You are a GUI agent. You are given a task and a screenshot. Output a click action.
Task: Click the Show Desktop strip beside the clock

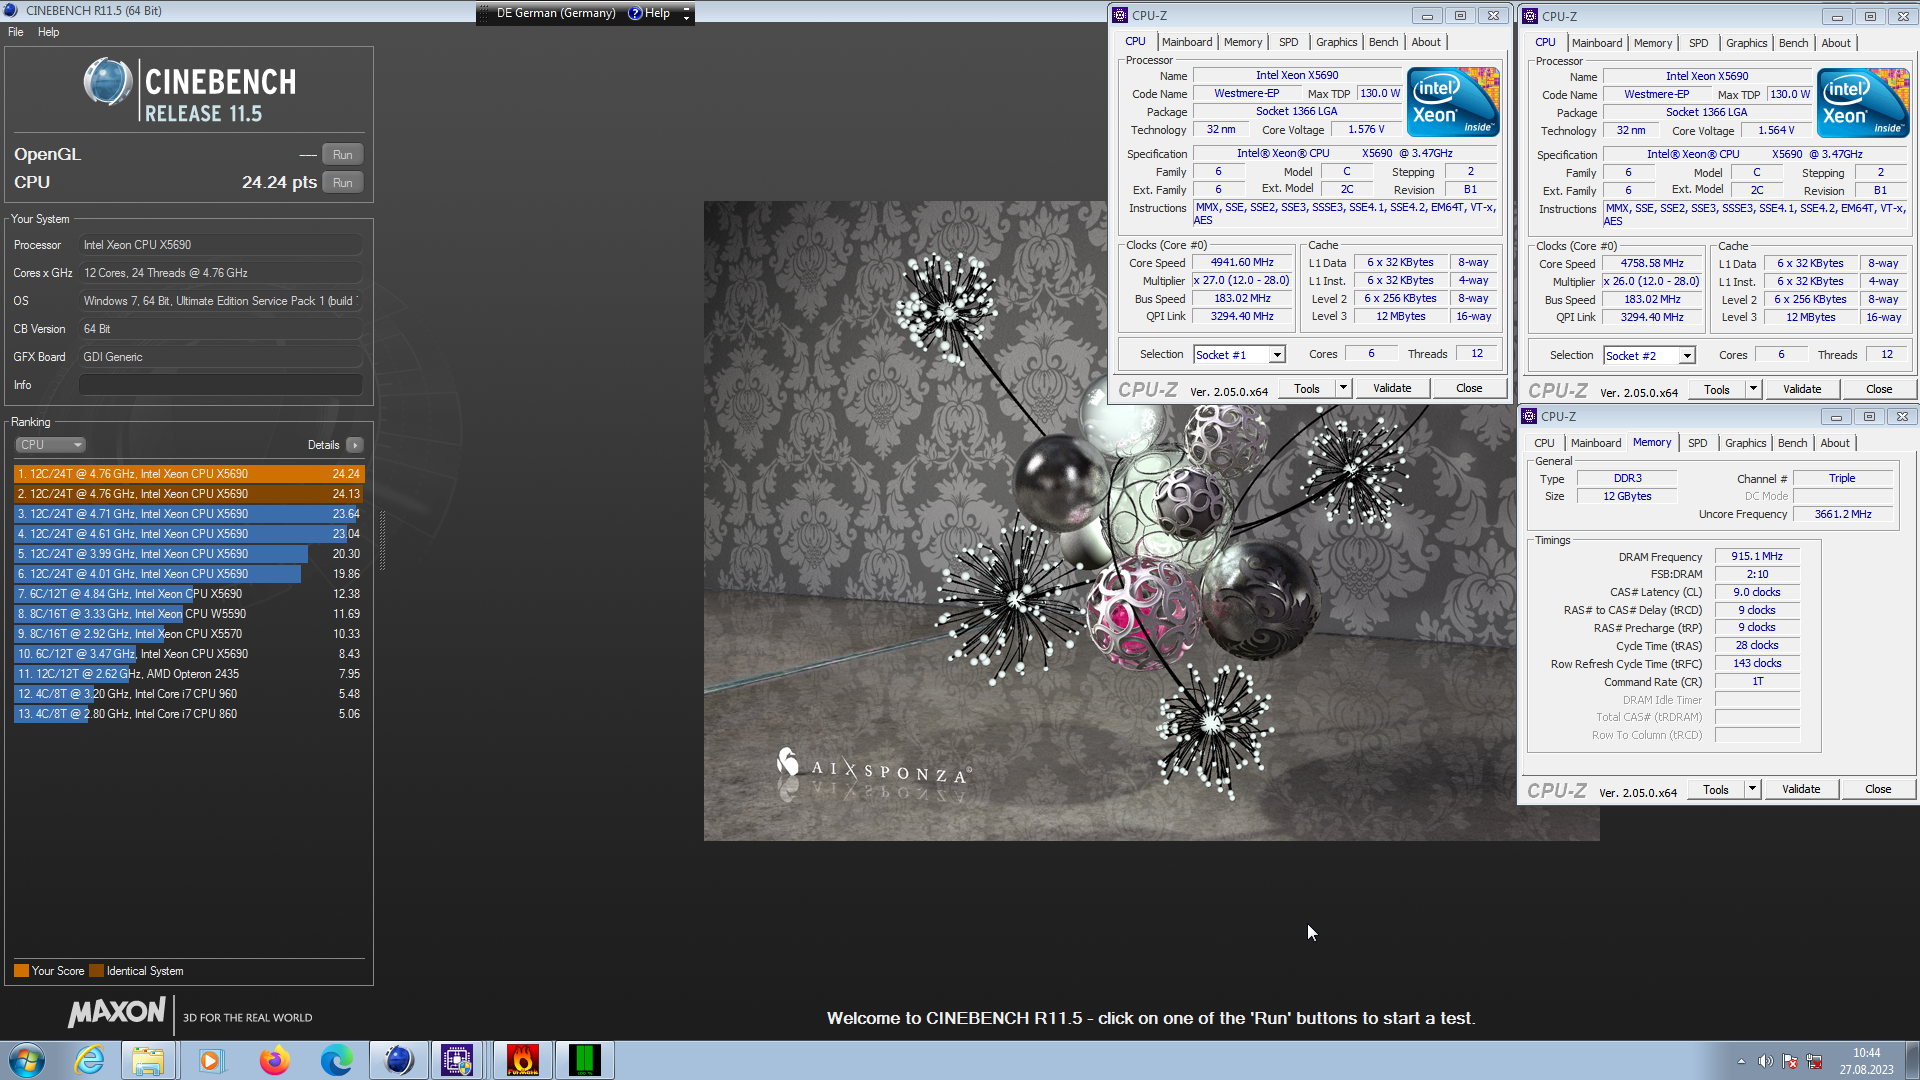[1912, 1060]
